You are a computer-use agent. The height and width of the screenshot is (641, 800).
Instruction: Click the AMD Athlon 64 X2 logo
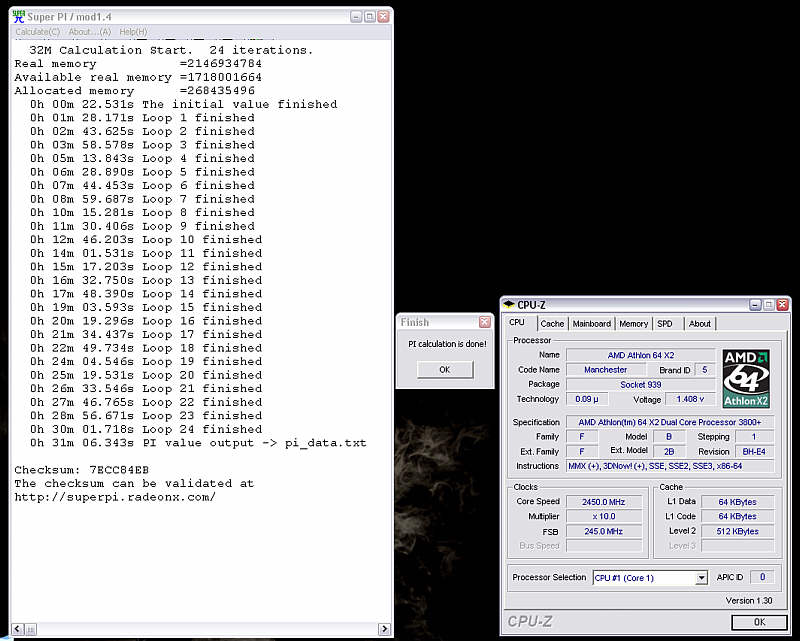pyautogui.click(x=746, y=378)
